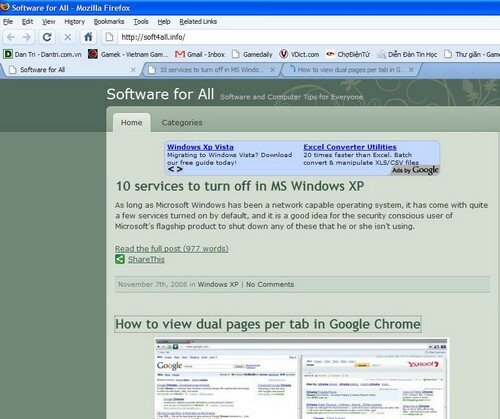
Task: Click next ad arrow in Google ads
Action: point(180,169)
